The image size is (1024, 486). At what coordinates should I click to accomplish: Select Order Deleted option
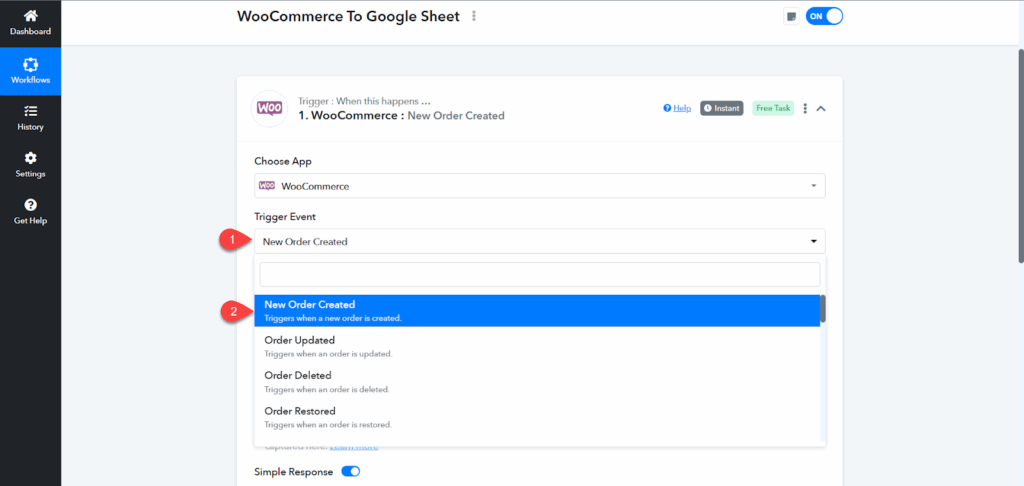tap(537, 381)
